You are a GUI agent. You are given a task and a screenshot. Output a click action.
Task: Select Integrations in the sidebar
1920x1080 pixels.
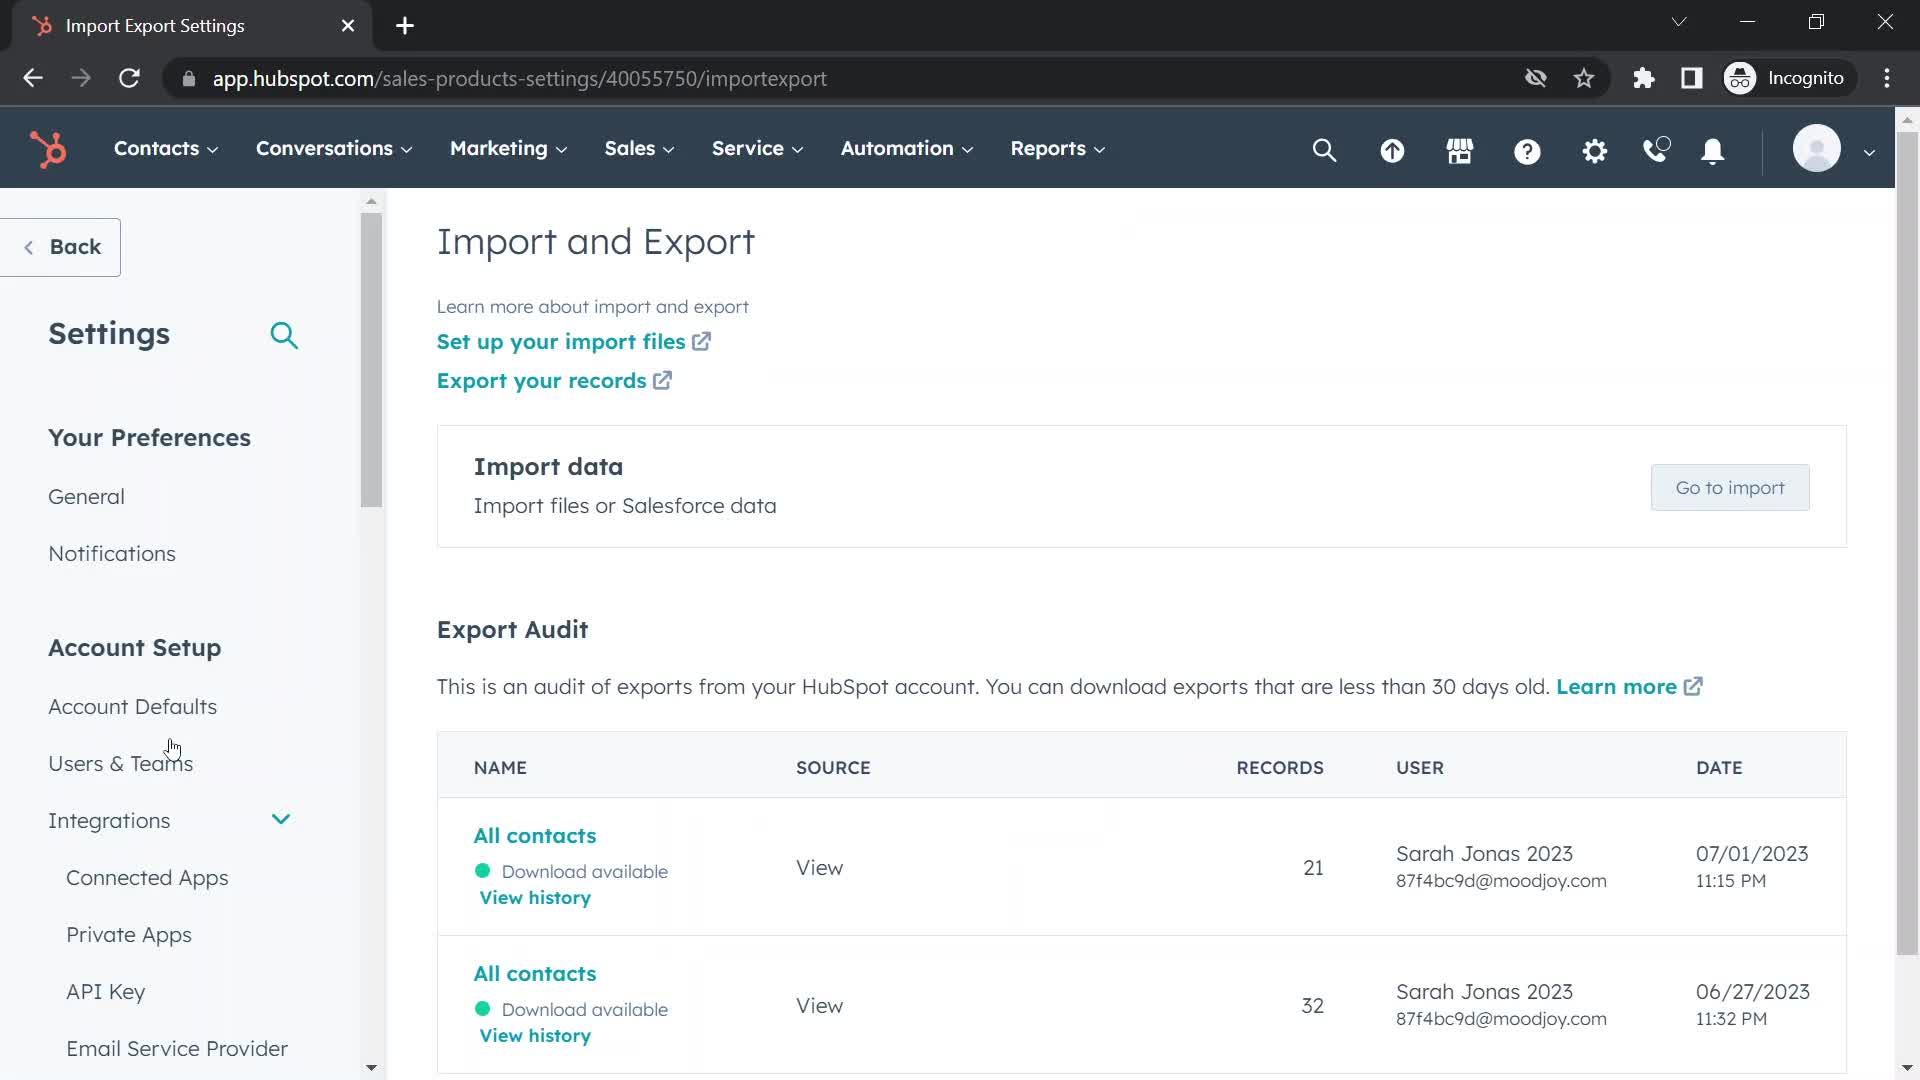tap(109, 821)
